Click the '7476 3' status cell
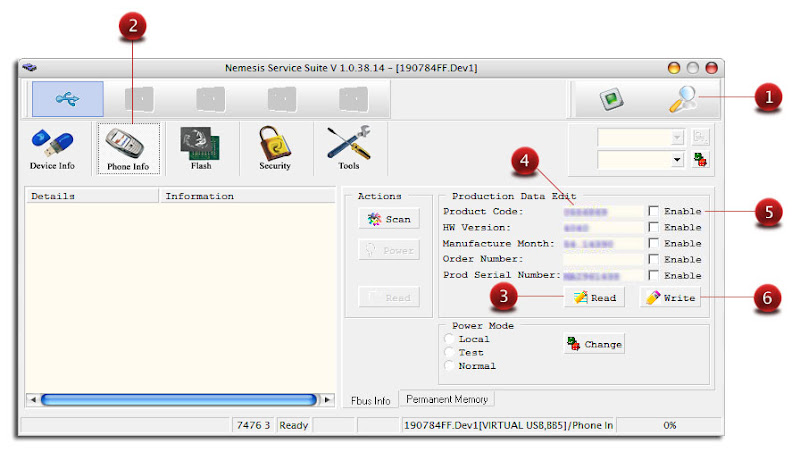This screenshot has width=800, height=452. click(x=253, y=425)
